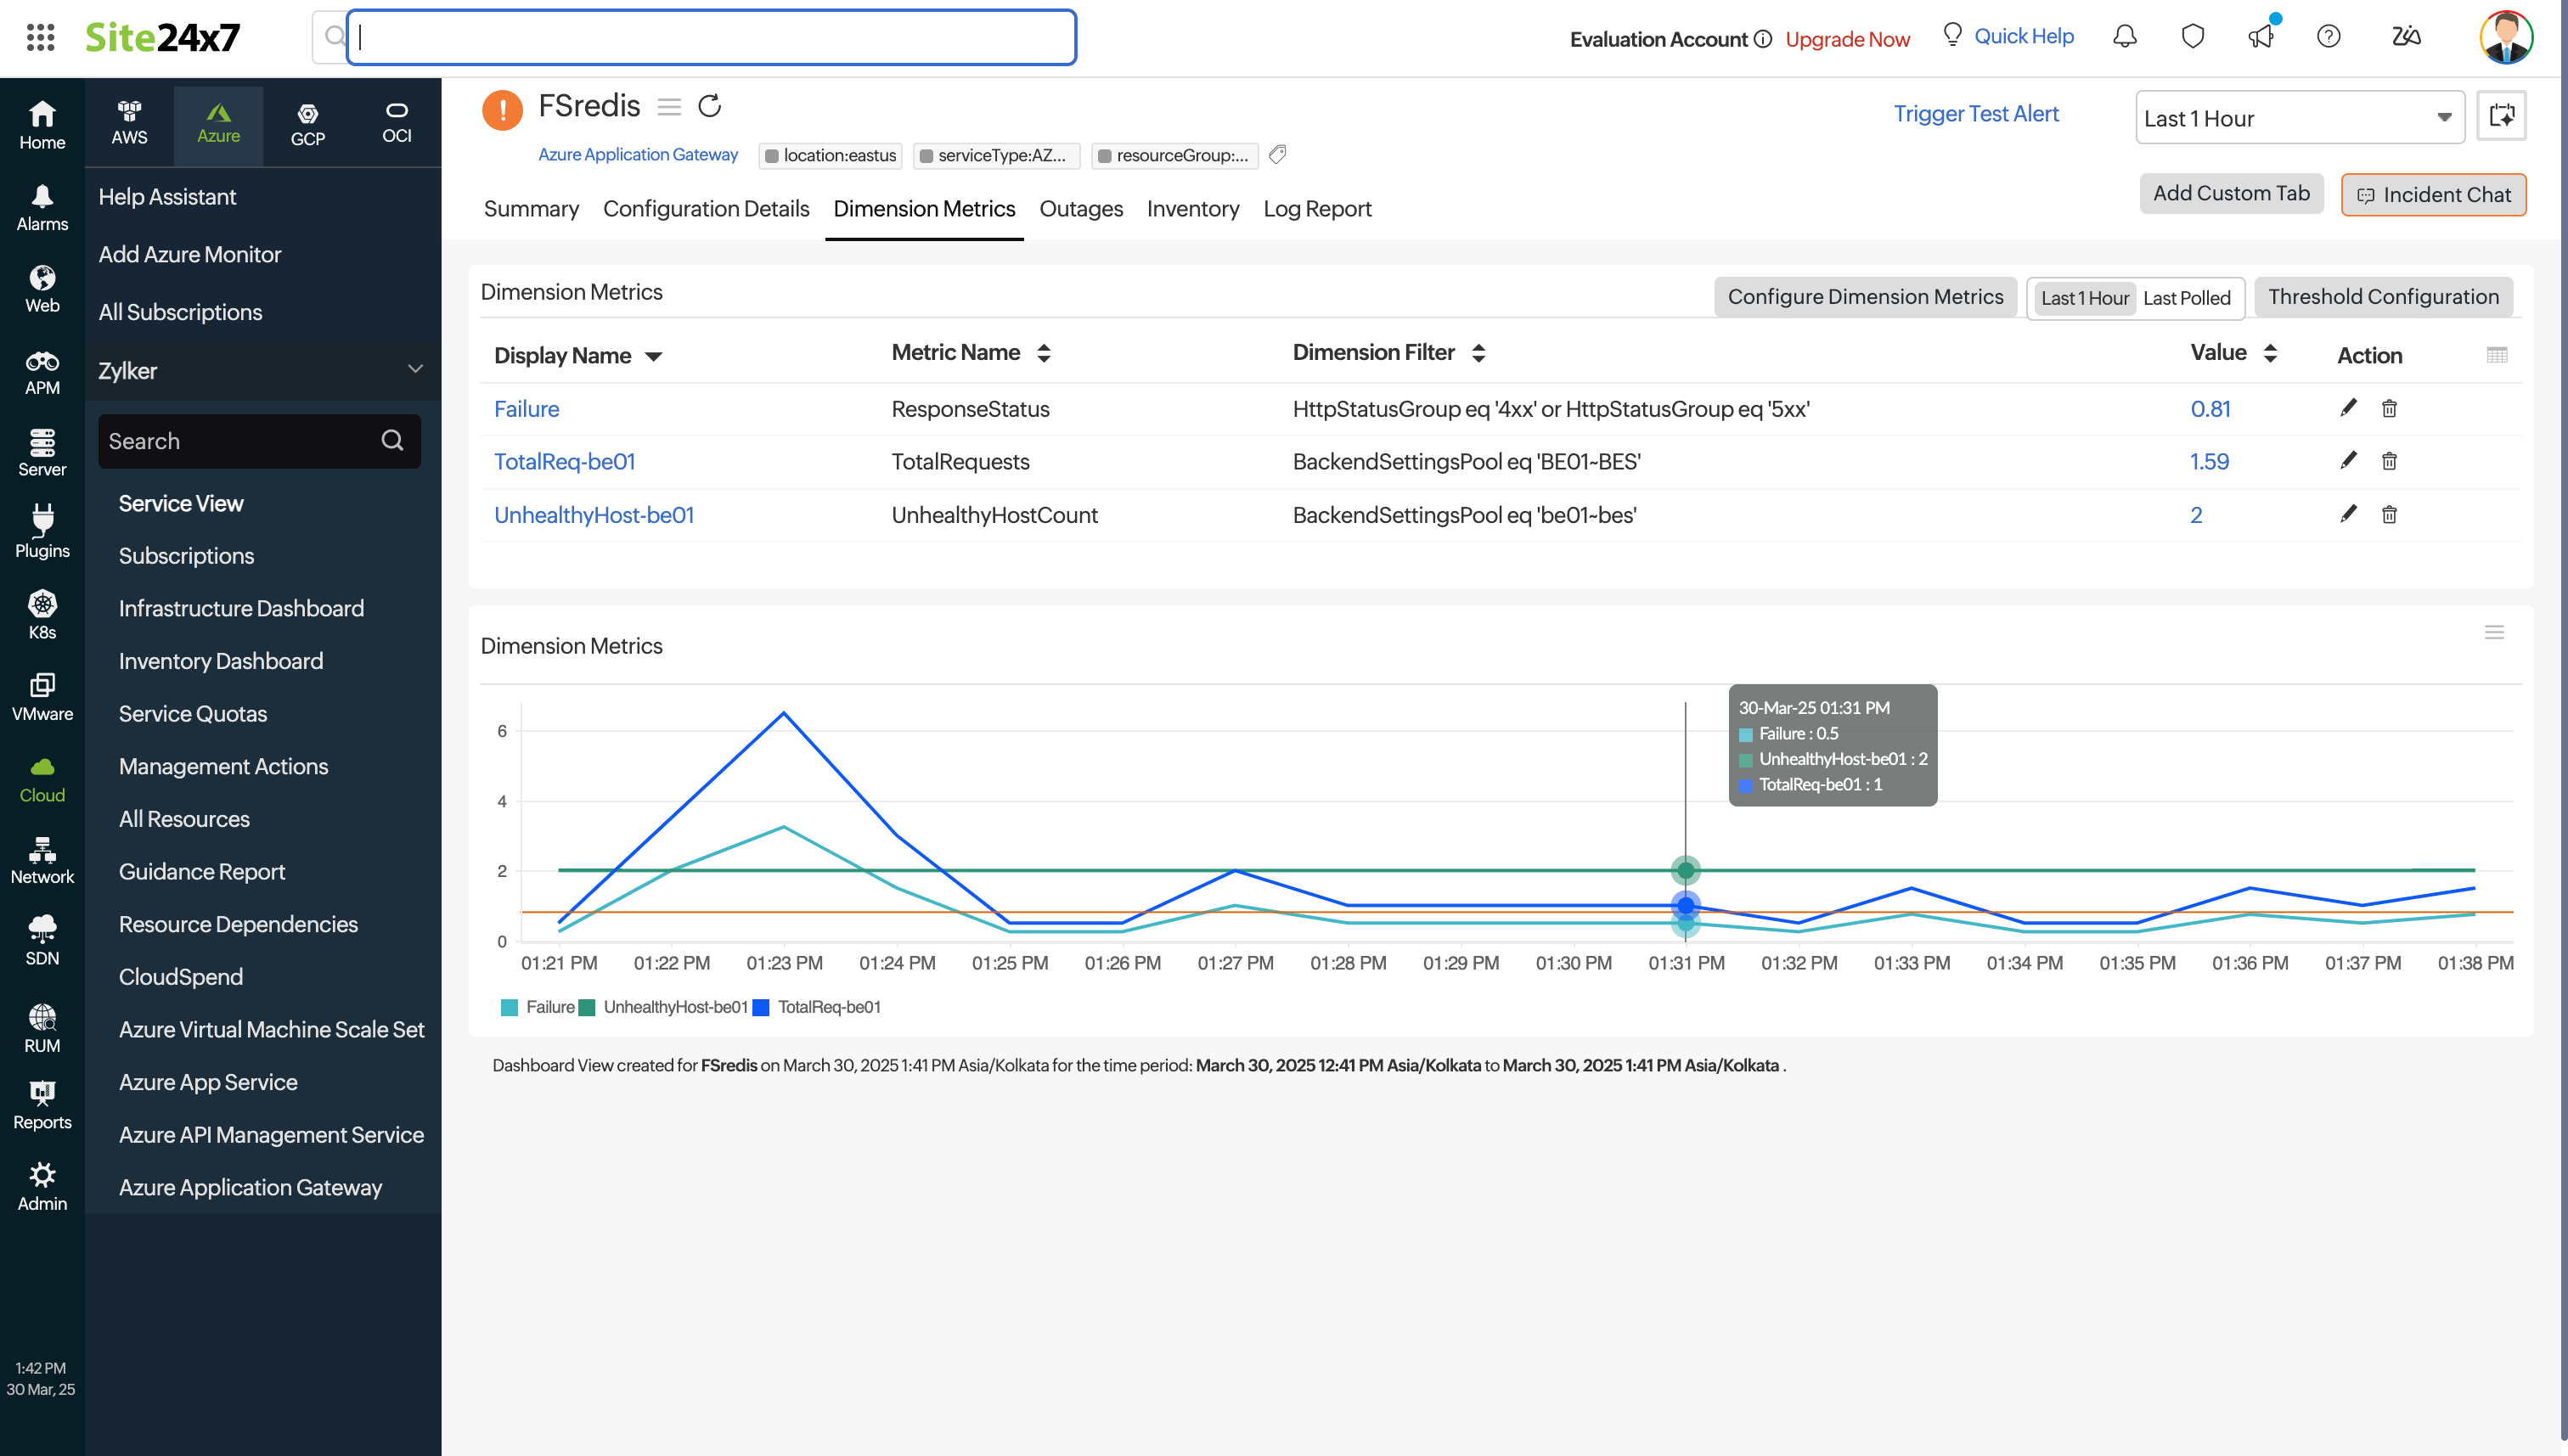Toggle Failure series in chart legend
Screen dimensions: 2568x1456
point(539,1007)
